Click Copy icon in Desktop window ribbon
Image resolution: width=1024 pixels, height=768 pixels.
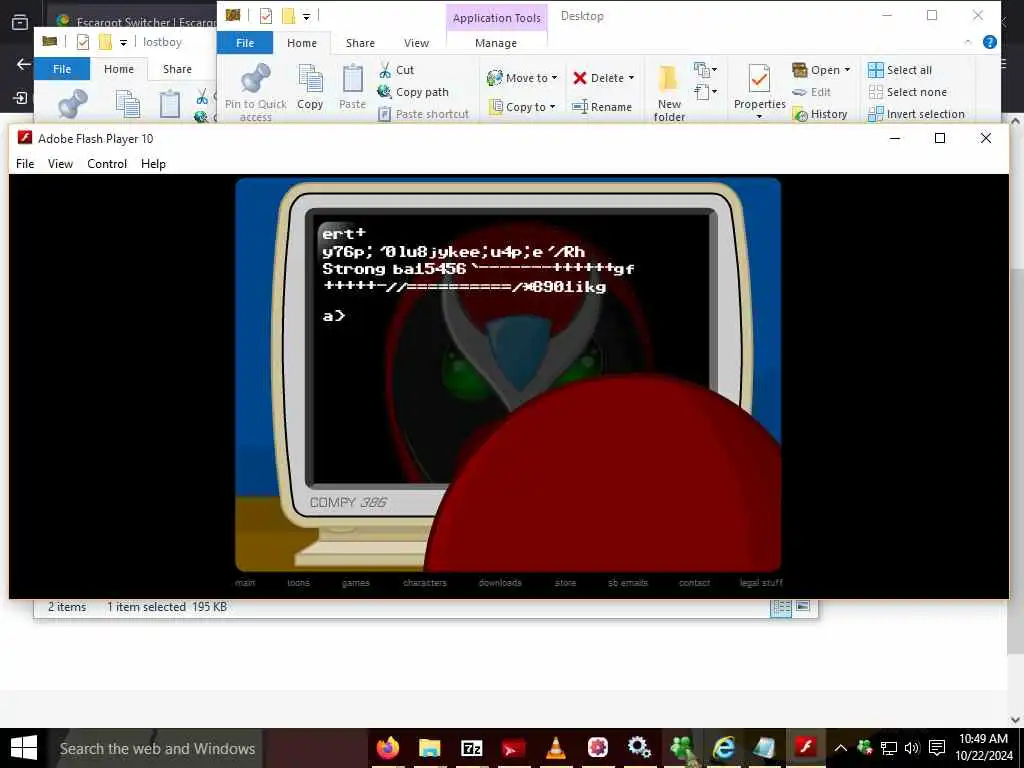(x=310, y=78)
